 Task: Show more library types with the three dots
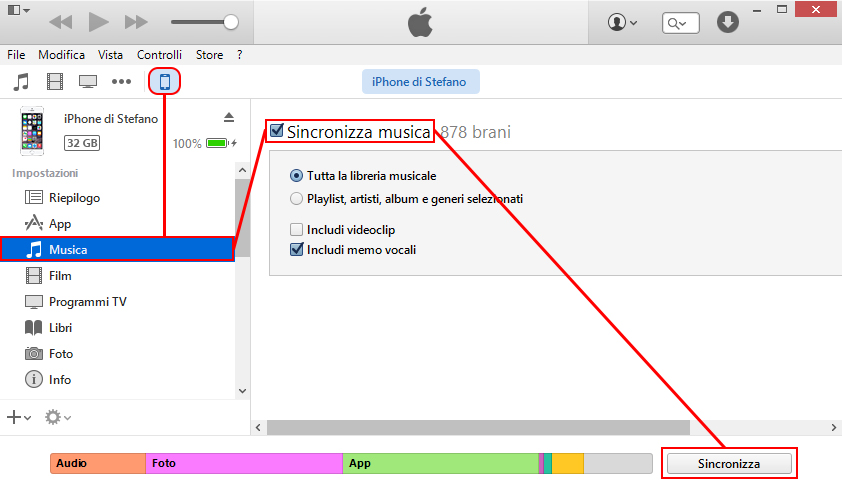(x=121, y=82)
